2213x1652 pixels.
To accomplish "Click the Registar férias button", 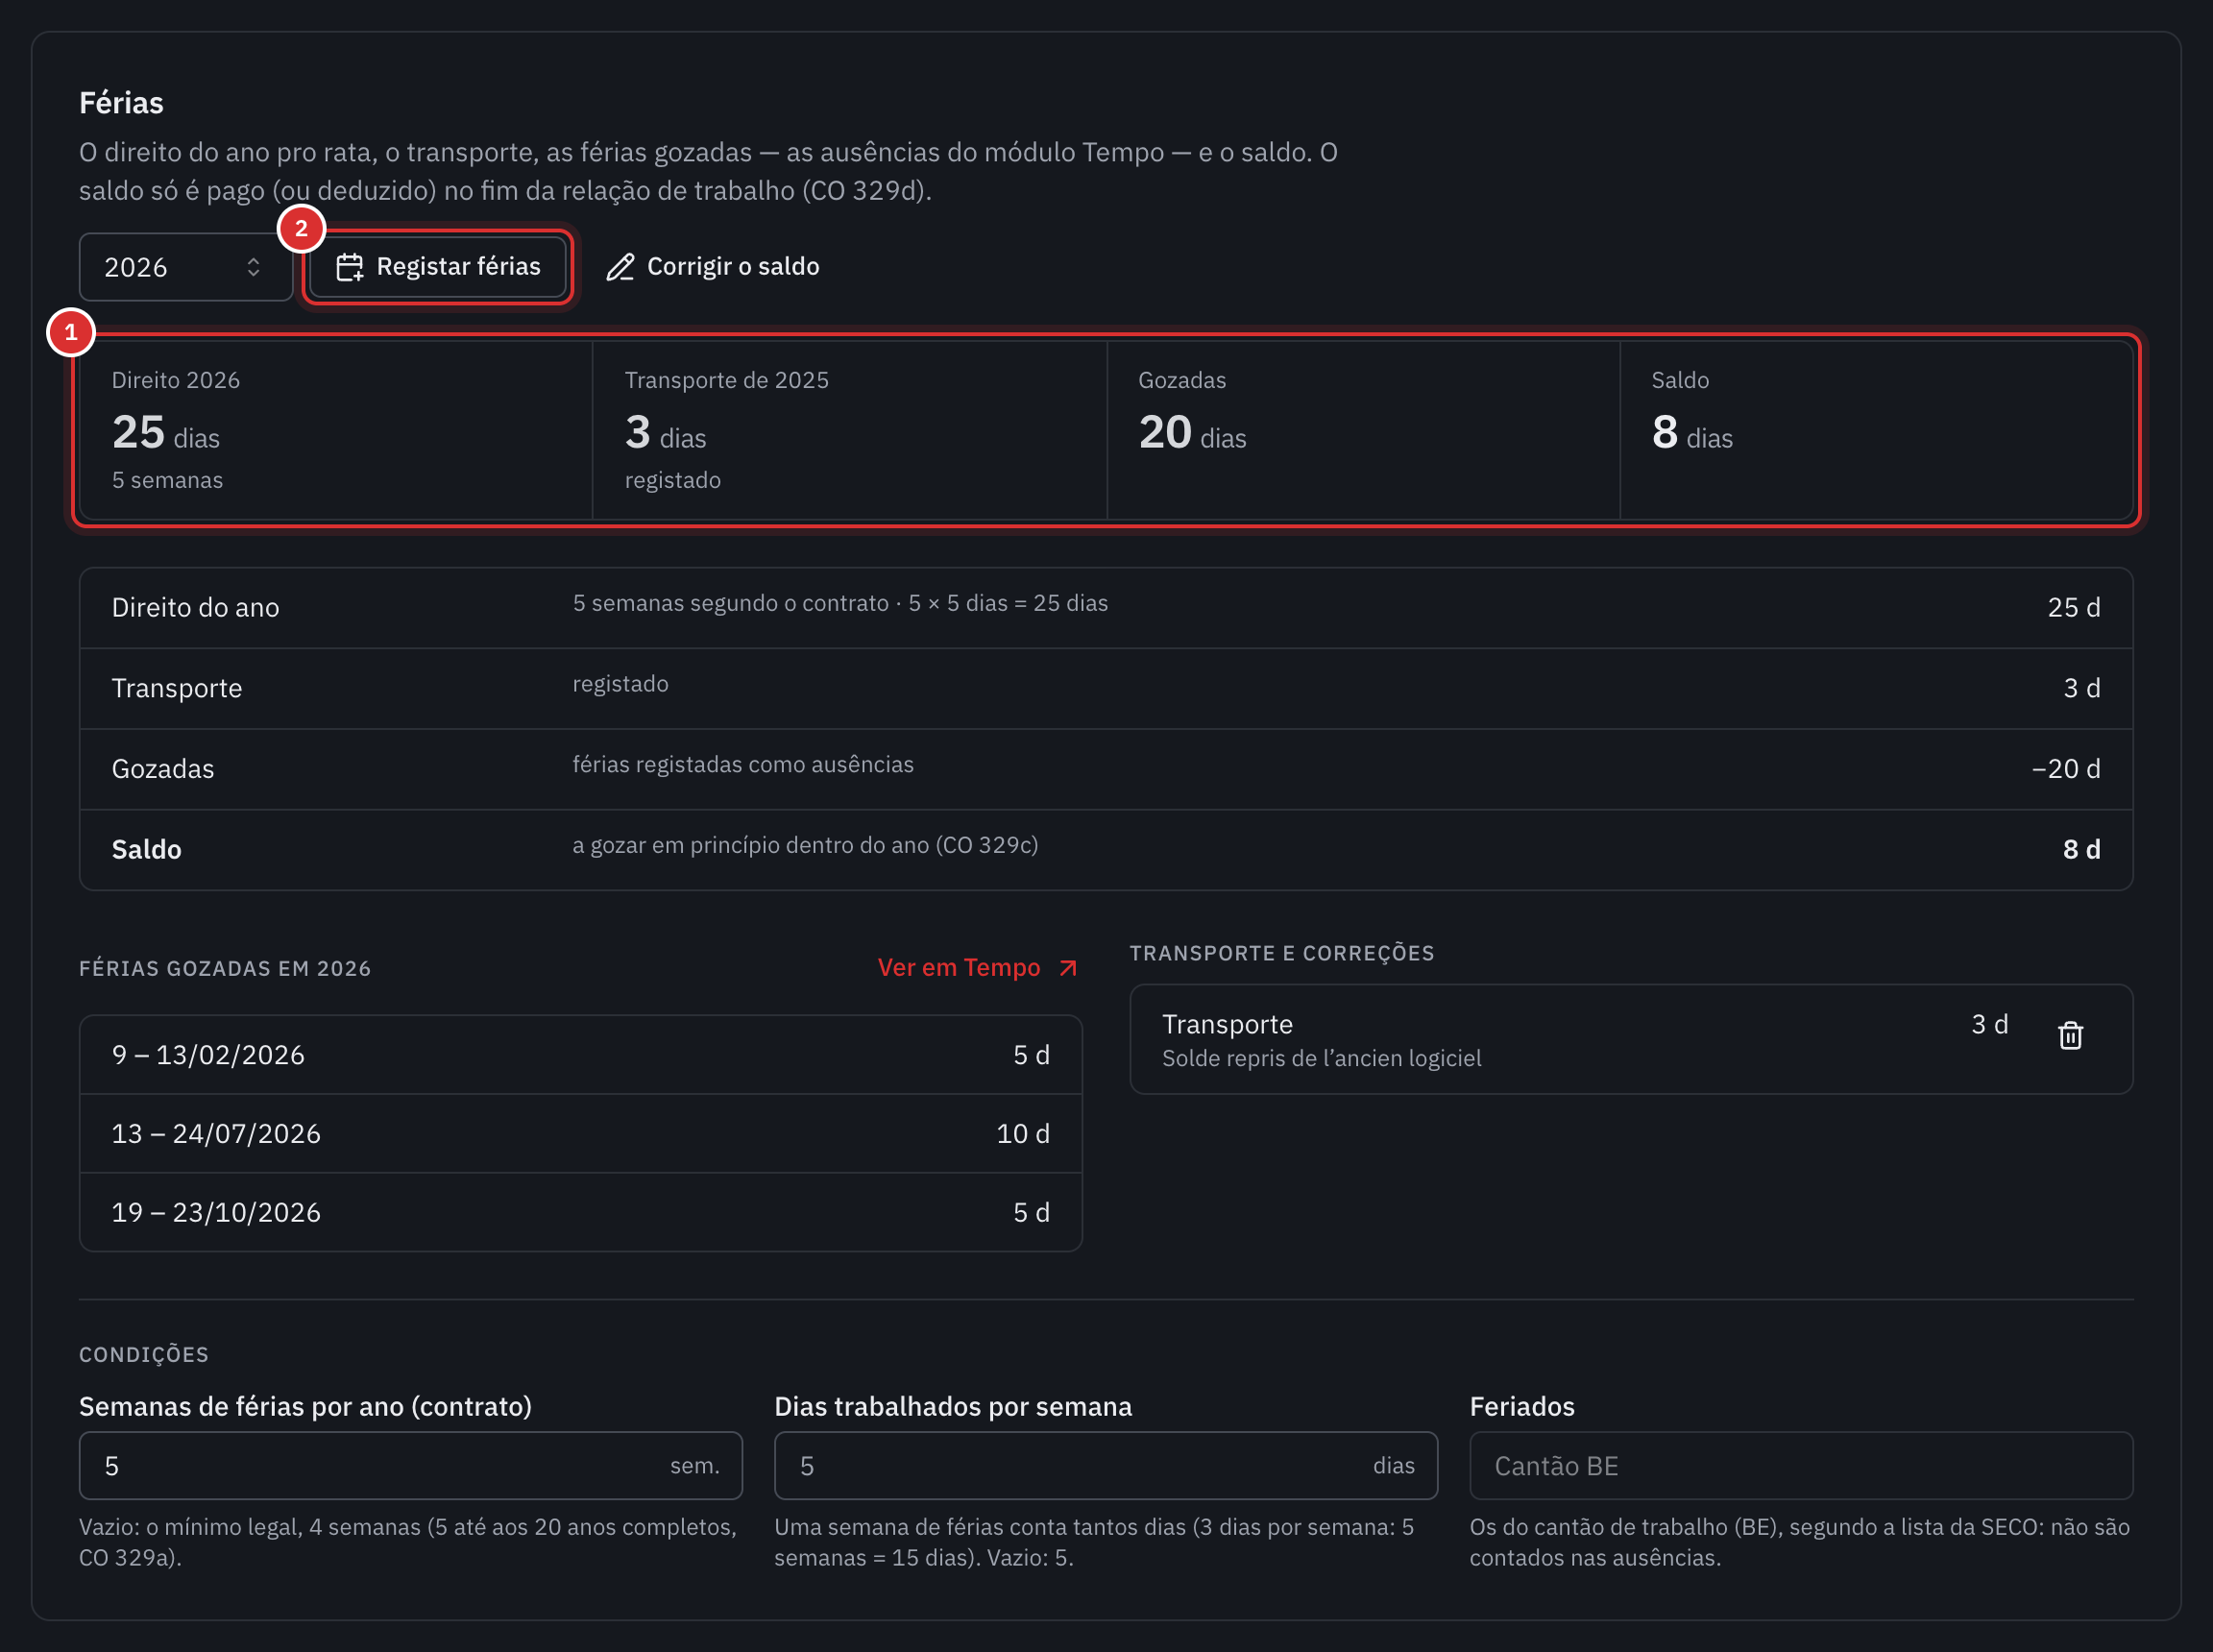I will point(438,267).
